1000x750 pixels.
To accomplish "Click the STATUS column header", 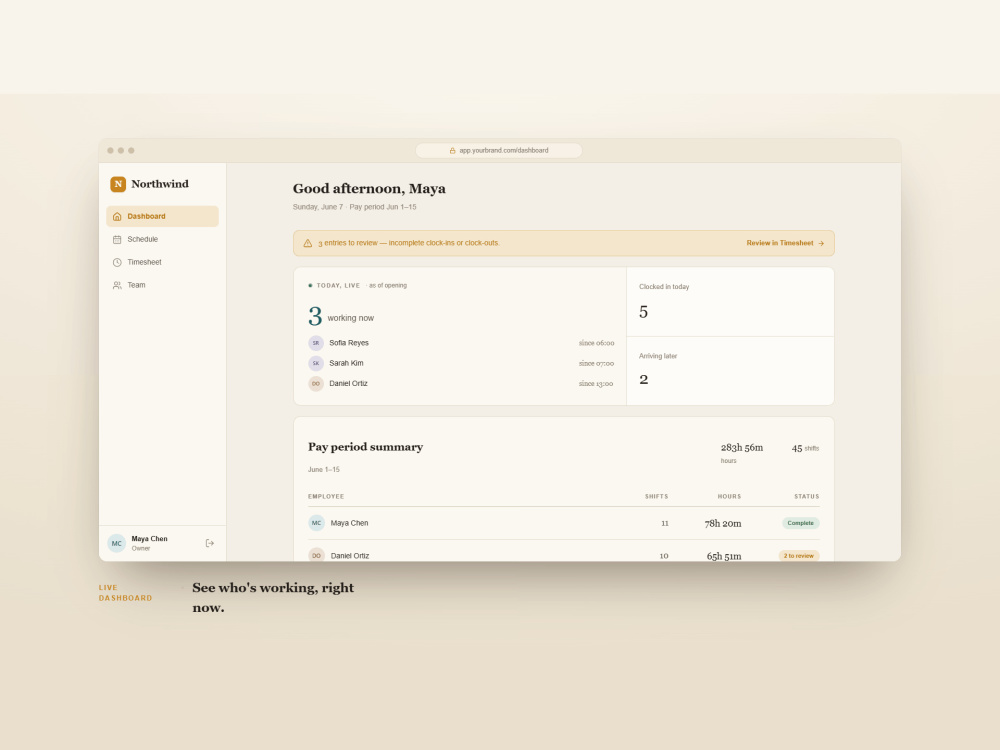I will [x=807, y=496].
